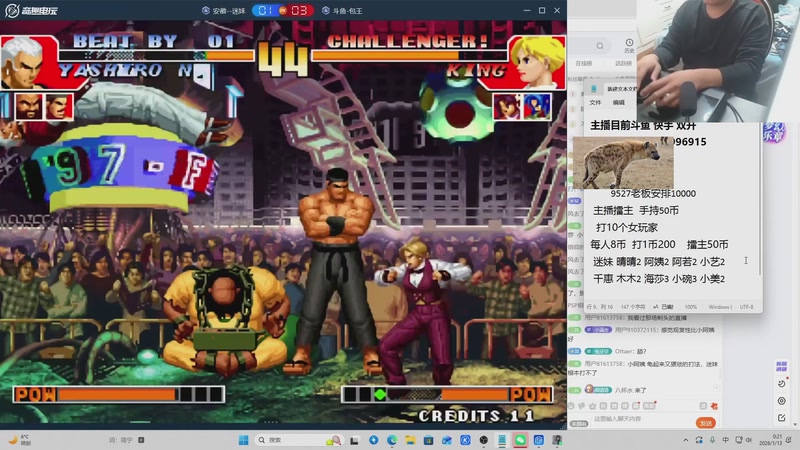Open File Explorer from the taskbar
The image size is (800, 450).
(410, 440)
